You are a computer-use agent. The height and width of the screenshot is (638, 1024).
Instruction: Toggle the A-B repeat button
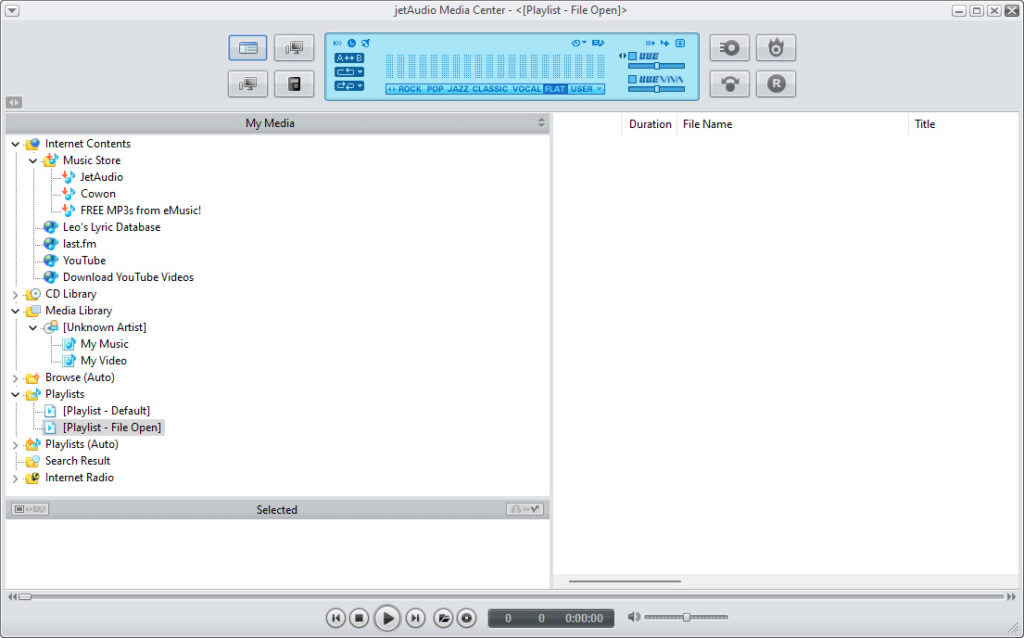tap(349, 58)
